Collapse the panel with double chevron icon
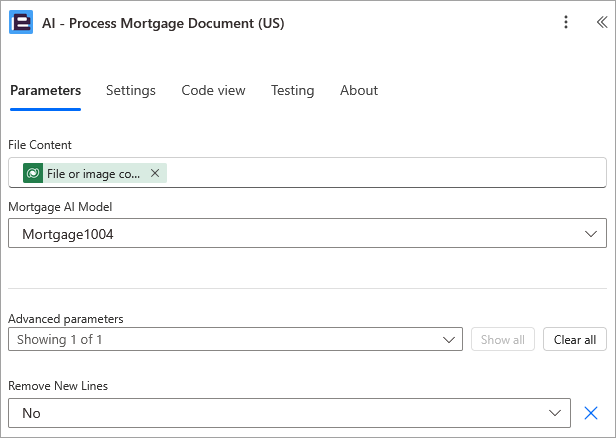 click(x=602, y=22)
